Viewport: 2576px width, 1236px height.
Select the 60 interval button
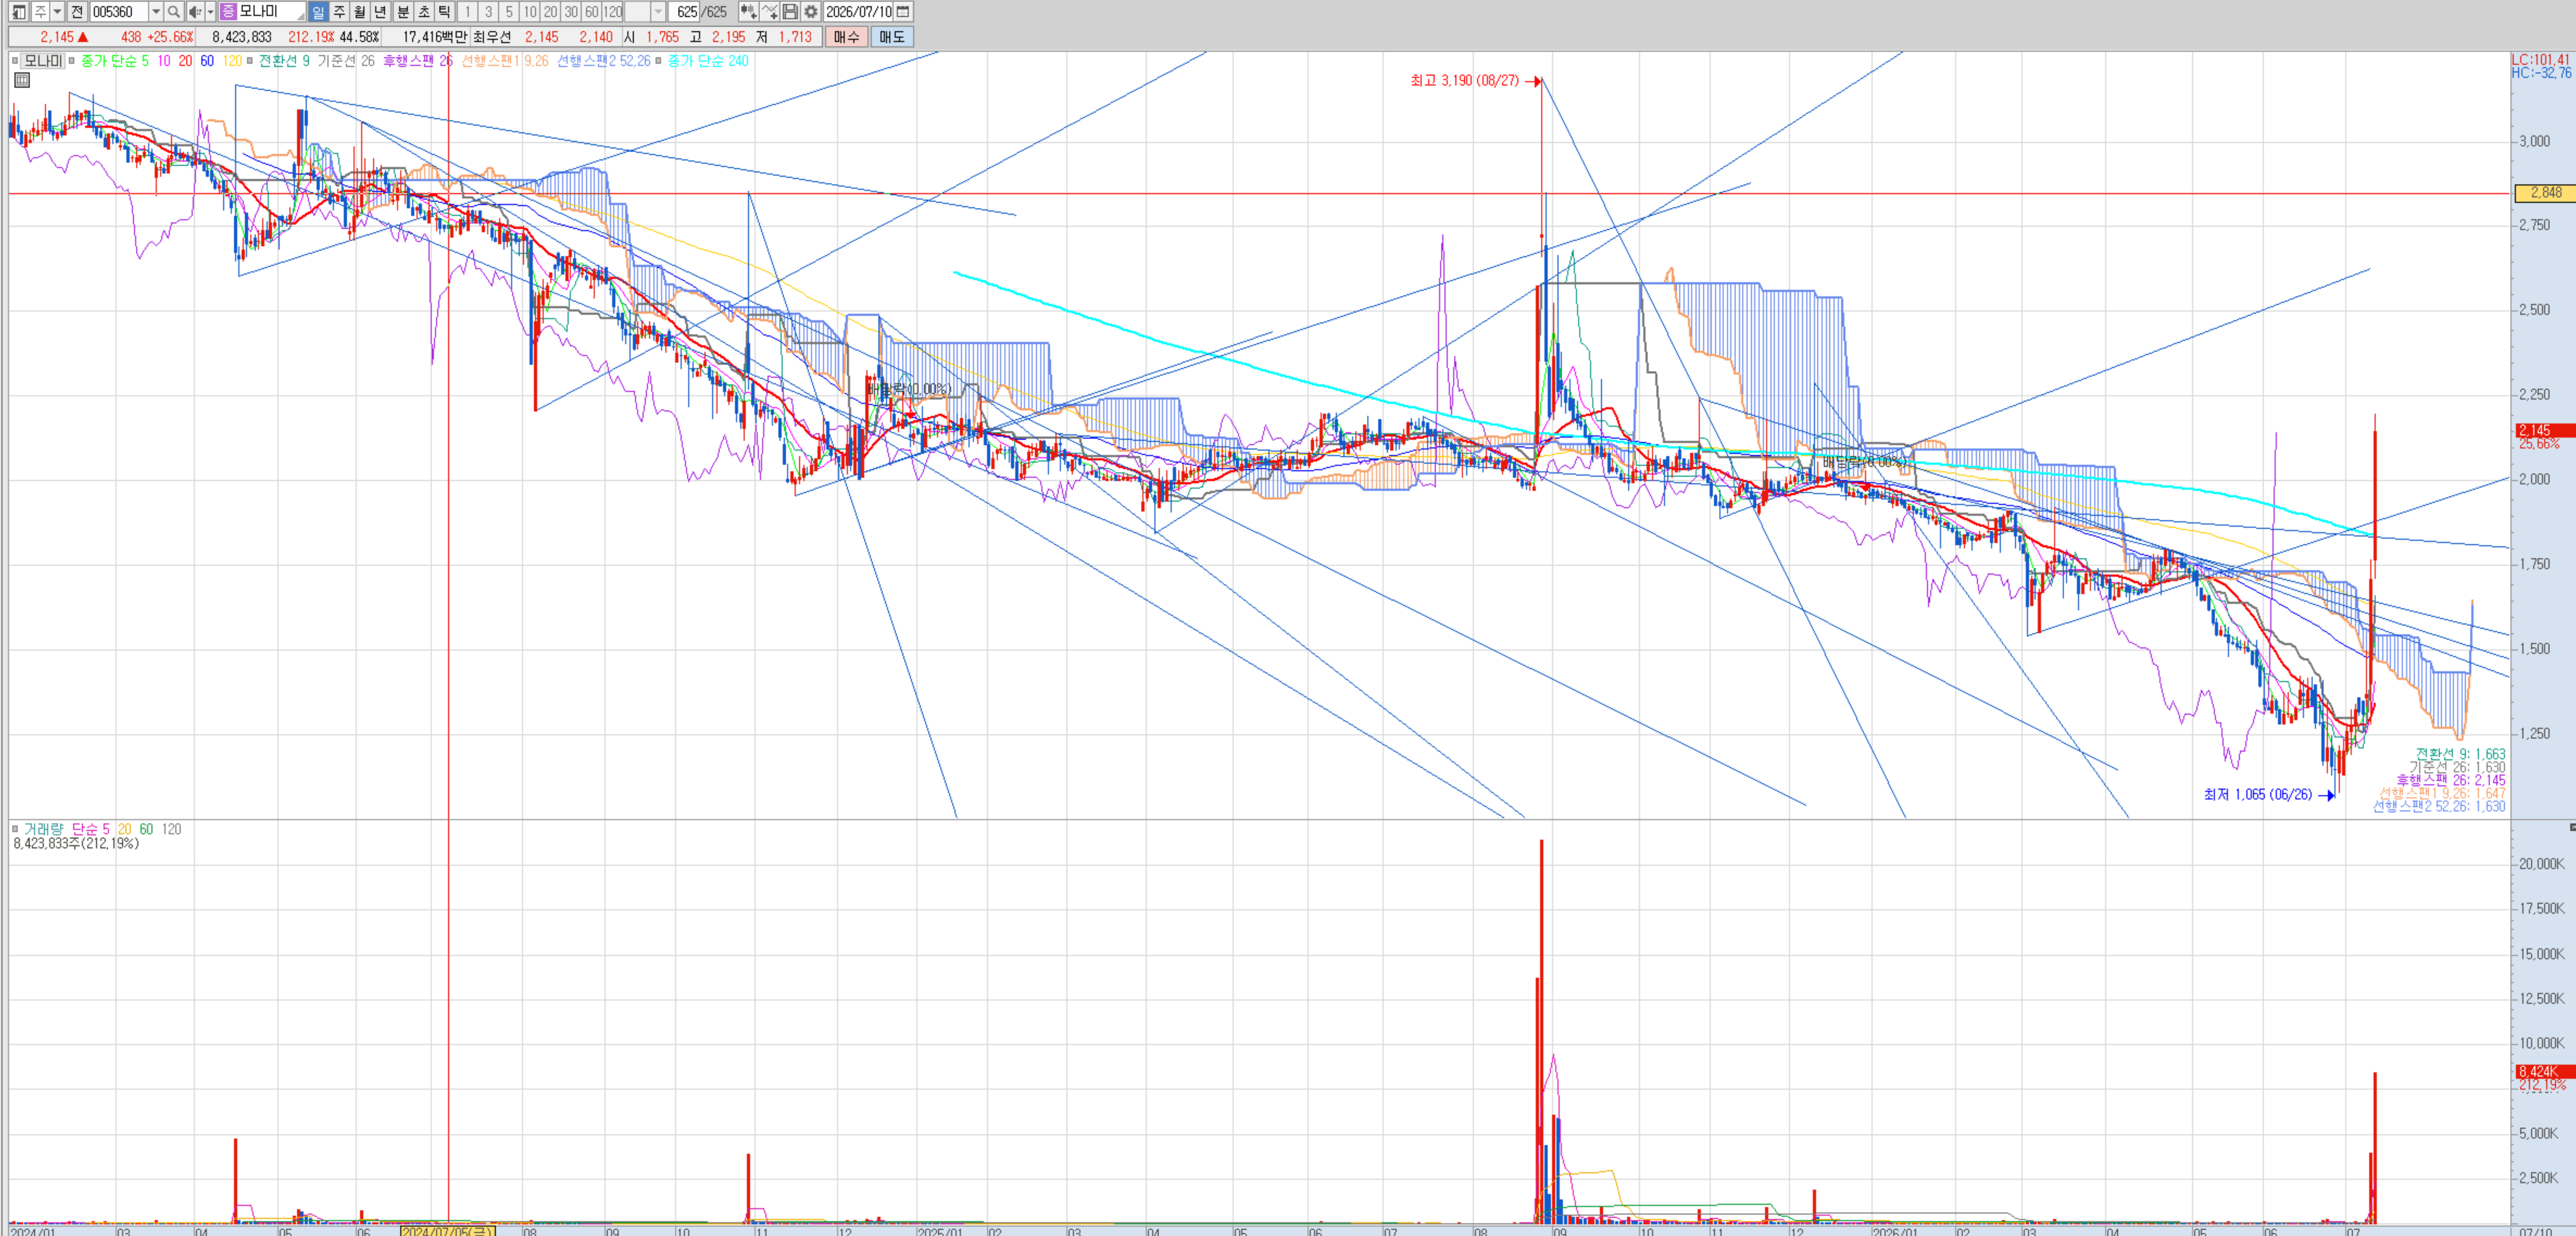coord(592,12)
